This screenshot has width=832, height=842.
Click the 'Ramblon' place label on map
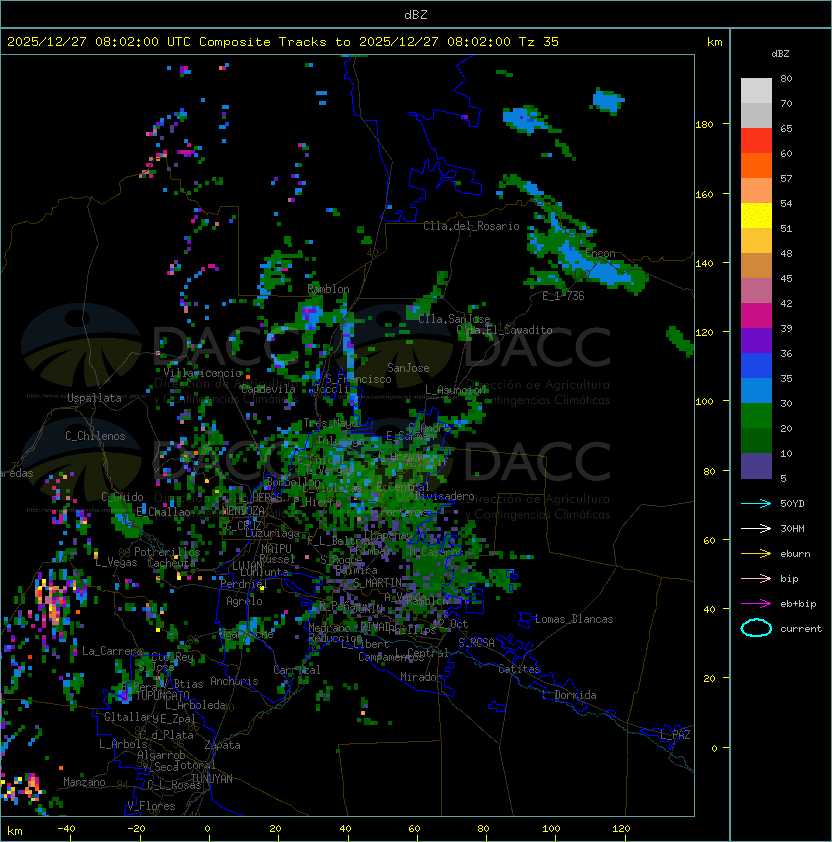[328, 289]
